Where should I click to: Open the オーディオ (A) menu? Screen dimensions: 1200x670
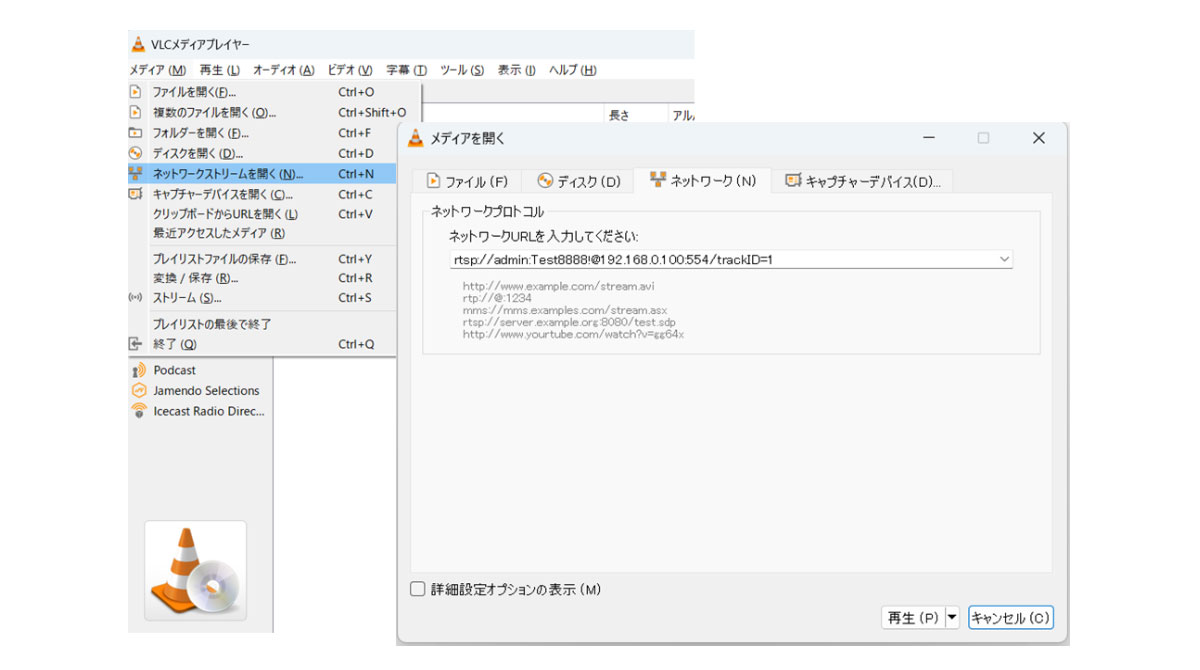283,70
